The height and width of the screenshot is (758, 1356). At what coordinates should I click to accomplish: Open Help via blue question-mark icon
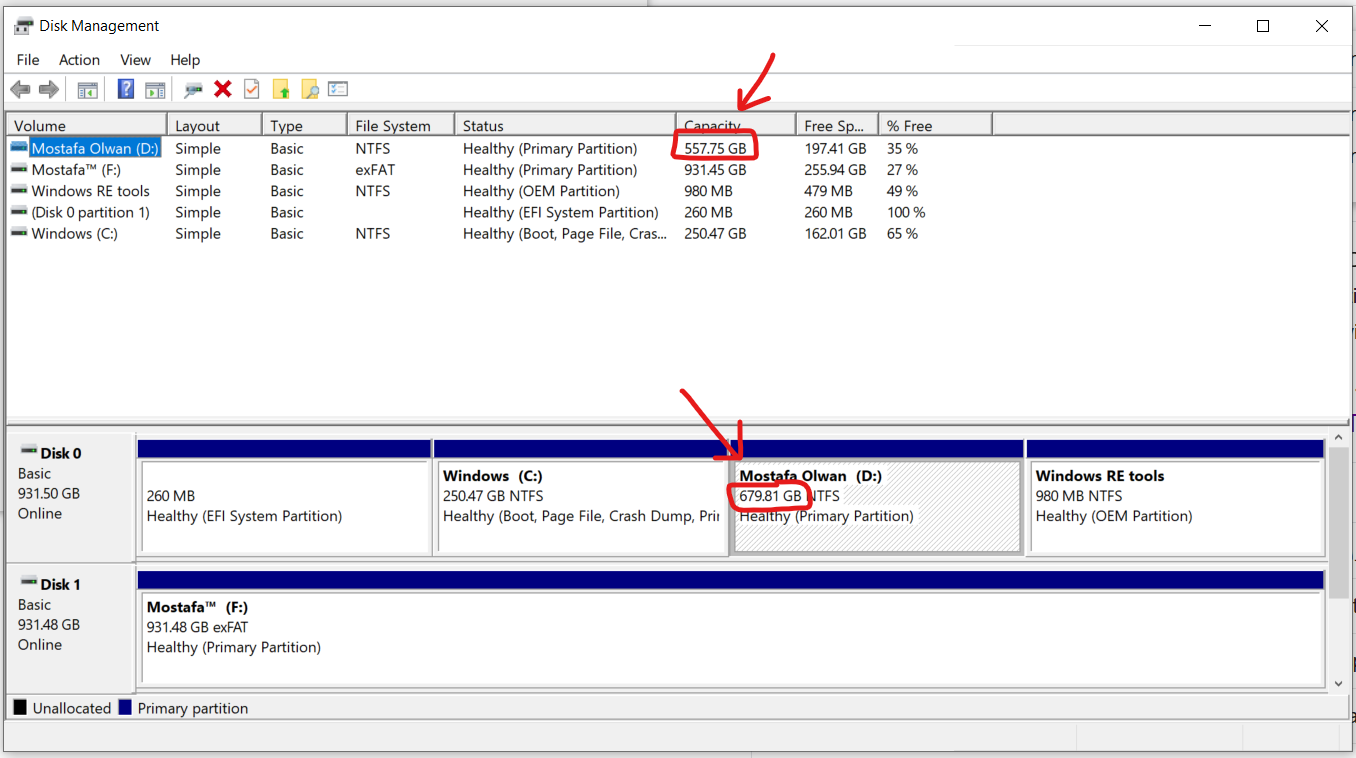126,89
